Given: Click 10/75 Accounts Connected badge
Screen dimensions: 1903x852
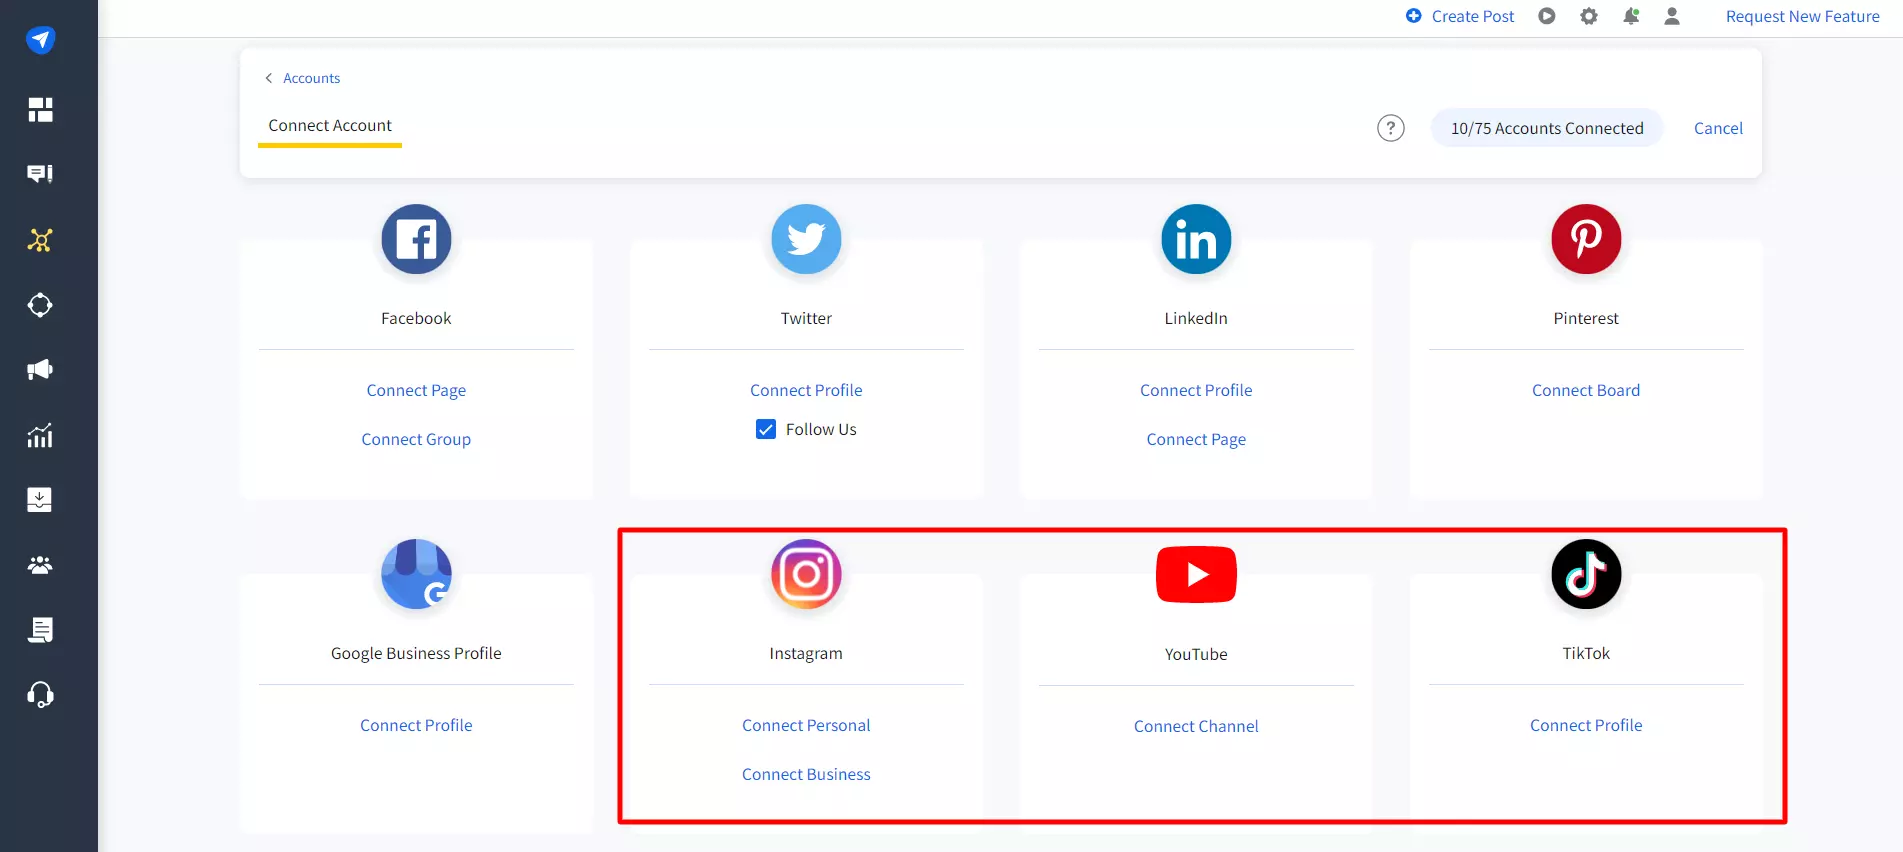Looking at the screenshot, I should pos(1547,128).
